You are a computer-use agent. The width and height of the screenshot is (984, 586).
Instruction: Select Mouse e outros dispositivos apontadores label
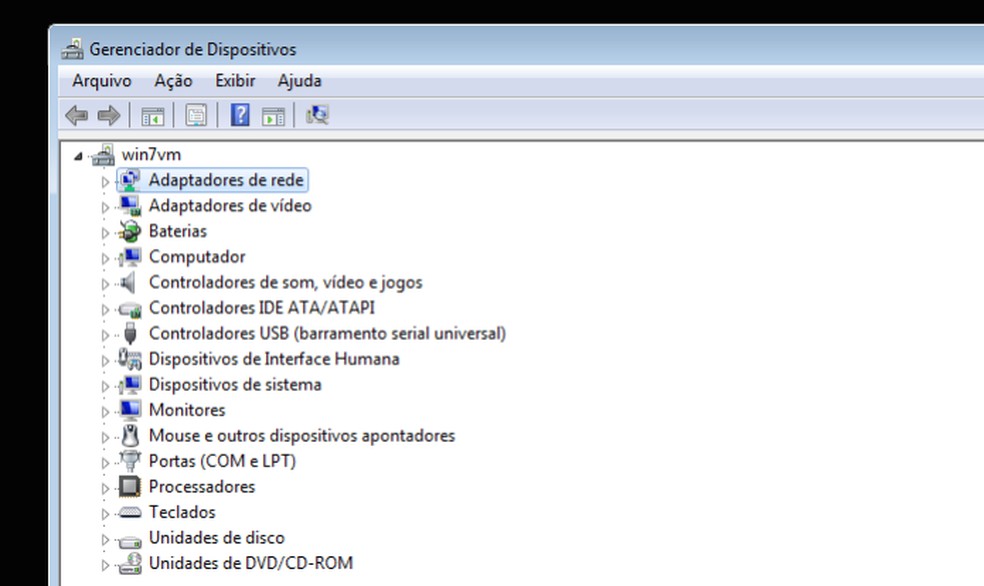point(302,436)
